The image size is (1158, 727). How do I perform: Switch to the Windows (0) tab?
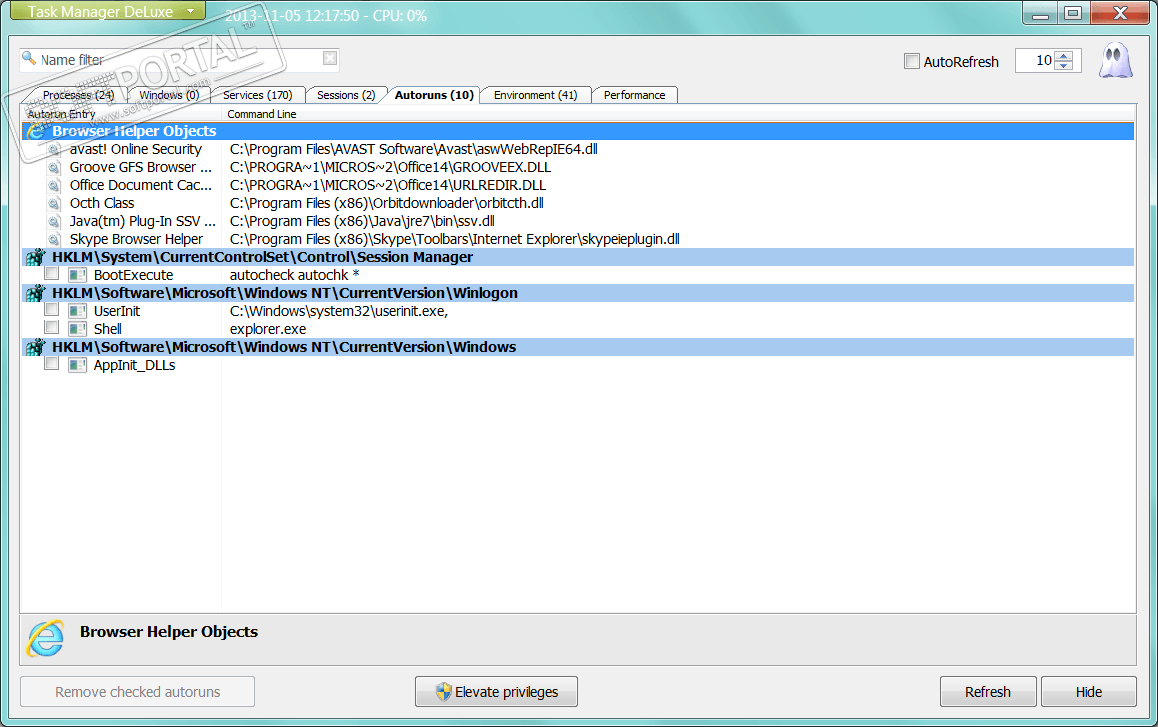click(x=169, y=95)
